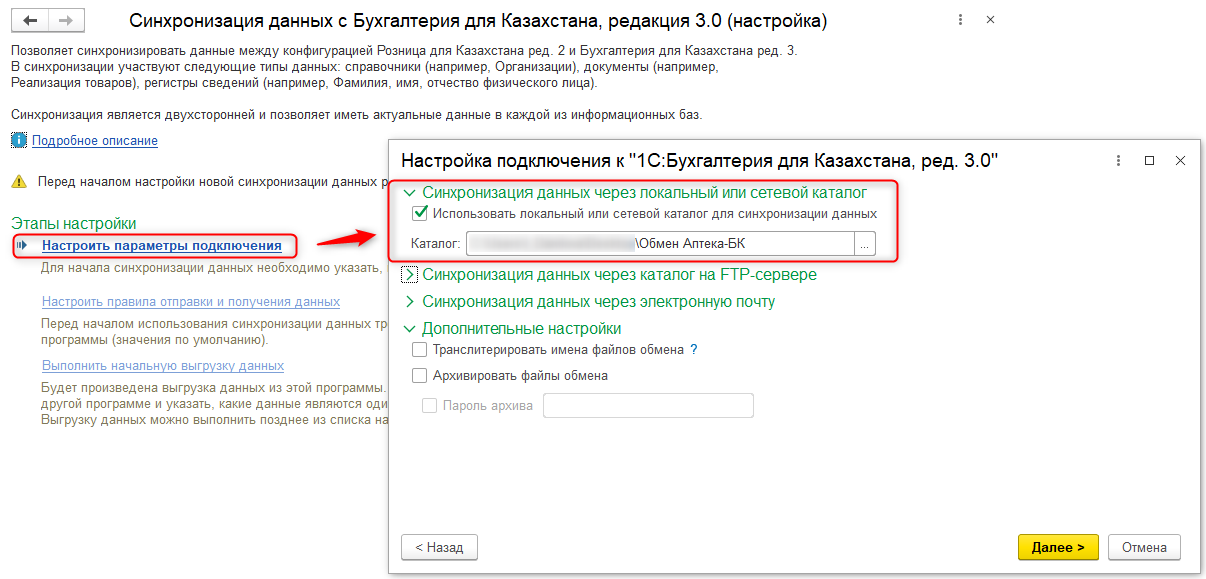Uncheck Использовать локальный или сетевой каталог
1206x579 pixels.
click(420, 214)
